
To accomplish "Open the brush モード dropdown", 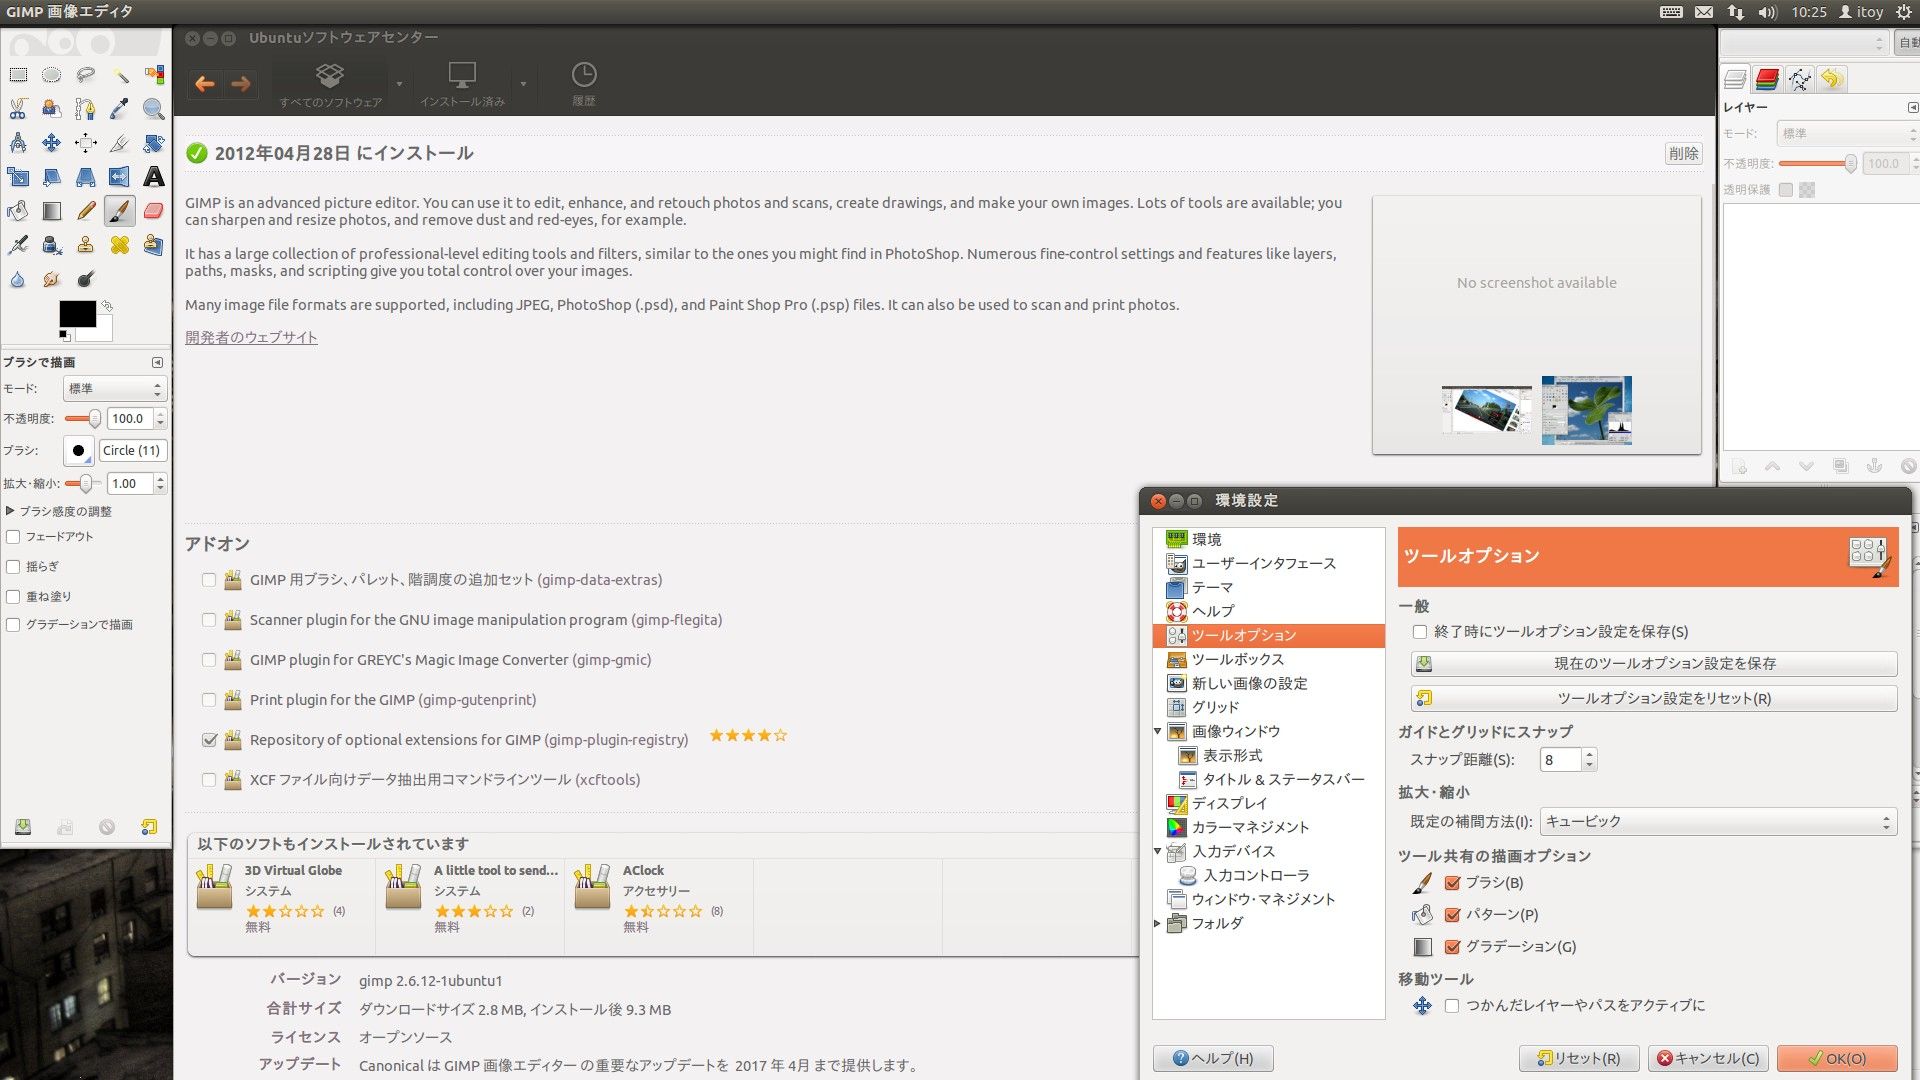I will click(x=114, y=389).
